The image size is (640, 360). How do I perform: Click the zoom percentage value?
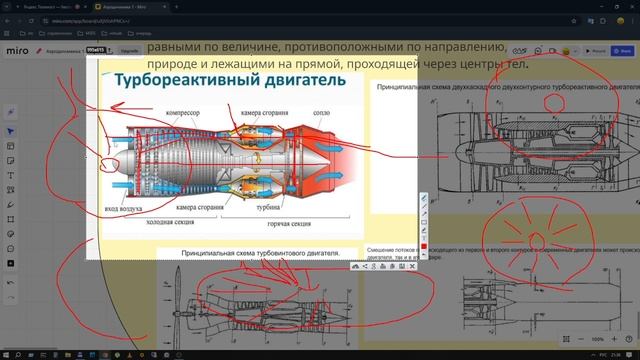598,339
